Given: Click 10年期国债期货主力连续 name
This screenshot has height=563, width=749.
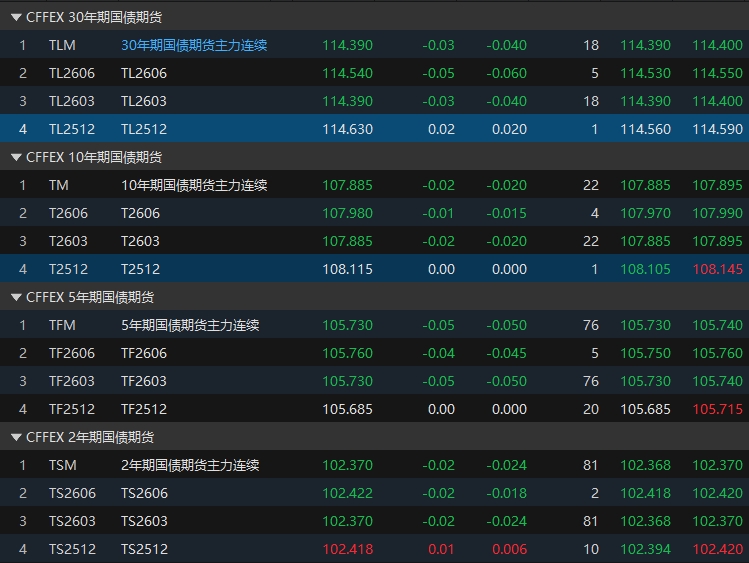Looking at the screenshot, I should pyautogui.click(x=194, y=185).
